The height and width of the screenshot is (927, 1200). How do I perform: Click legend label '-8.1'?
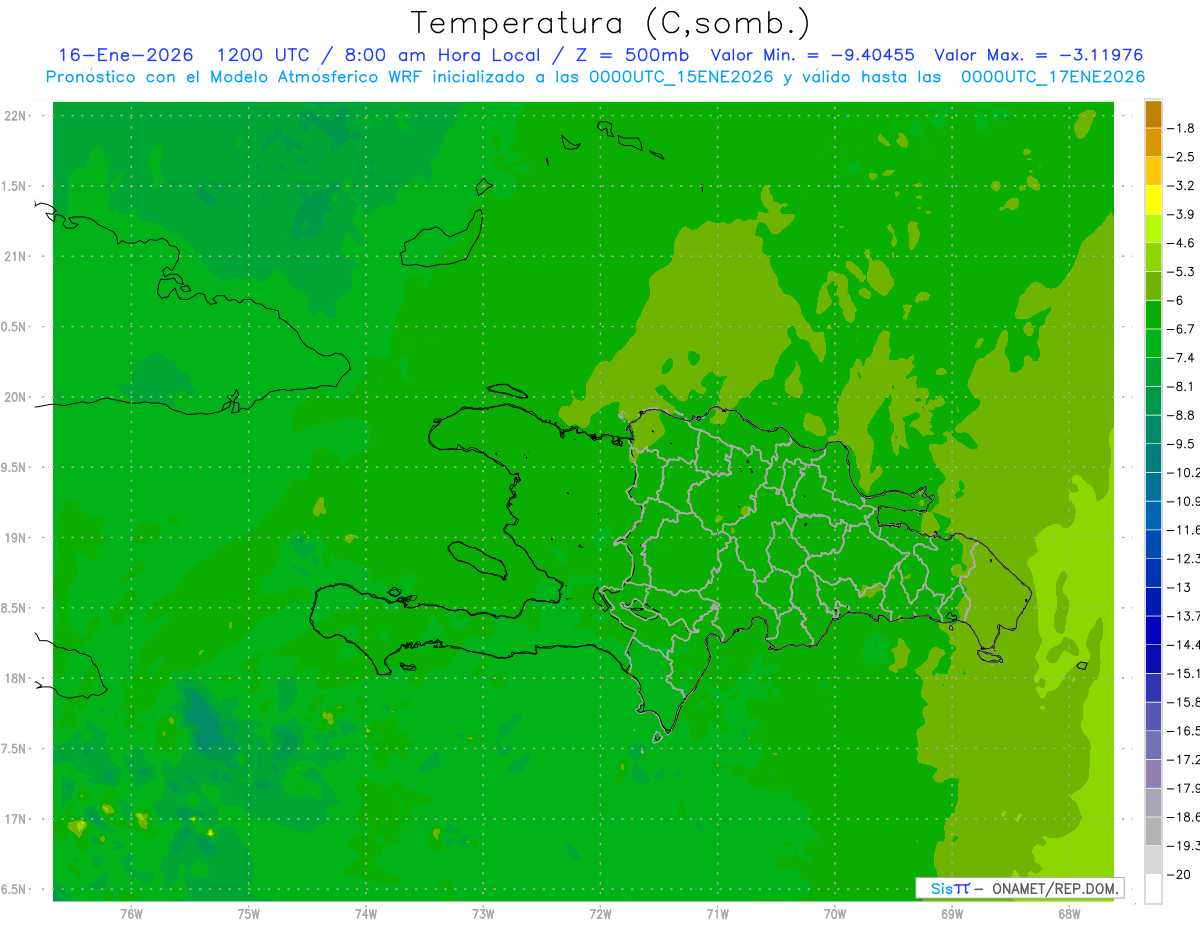pos(1181,386)
